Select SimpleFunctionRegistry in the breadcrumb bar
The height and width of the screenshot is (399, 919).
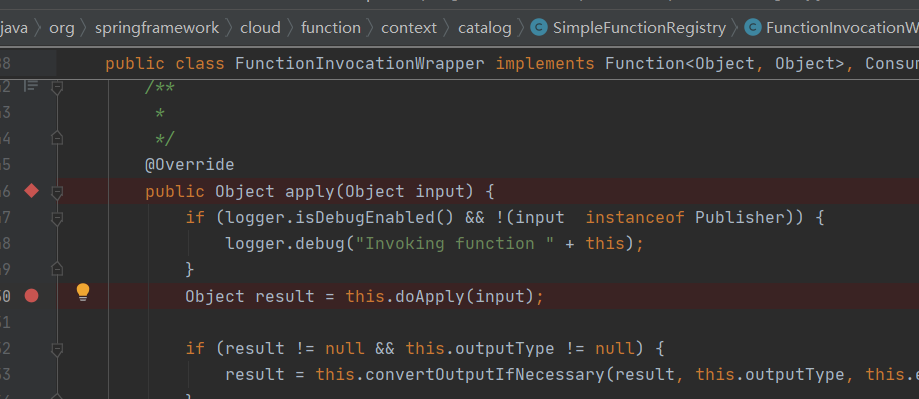coord(639,28)
